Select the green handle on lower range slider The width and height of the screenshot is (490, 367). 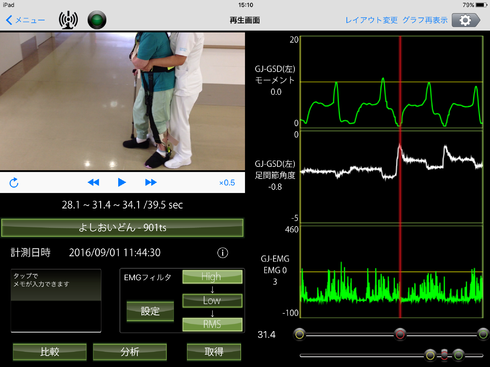[x=458, y=355]
